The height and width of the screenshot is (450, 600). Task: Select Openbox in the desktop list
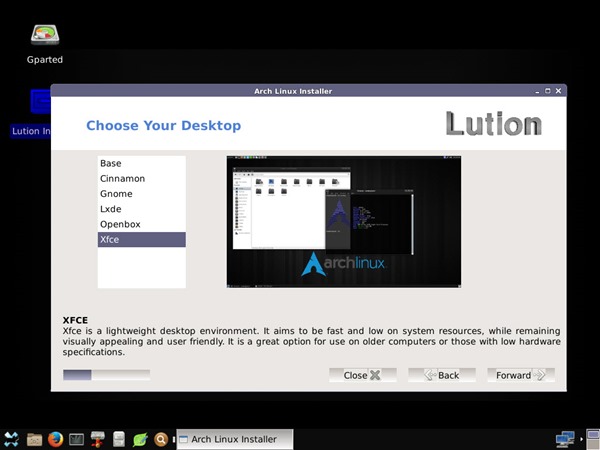142,224
